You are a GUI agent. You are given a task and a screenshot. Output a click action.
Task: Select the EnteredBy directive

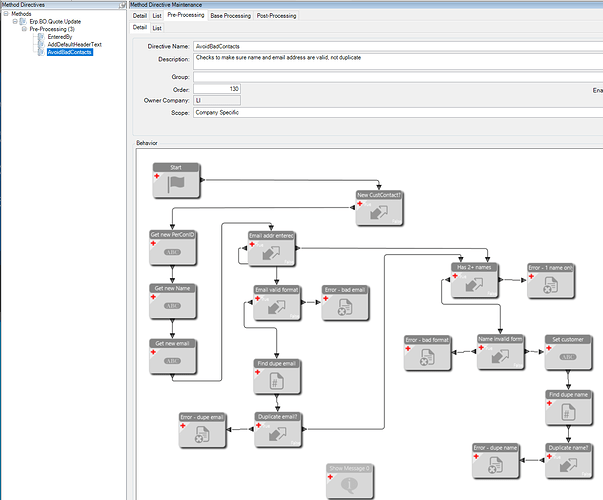coord(60,37)
